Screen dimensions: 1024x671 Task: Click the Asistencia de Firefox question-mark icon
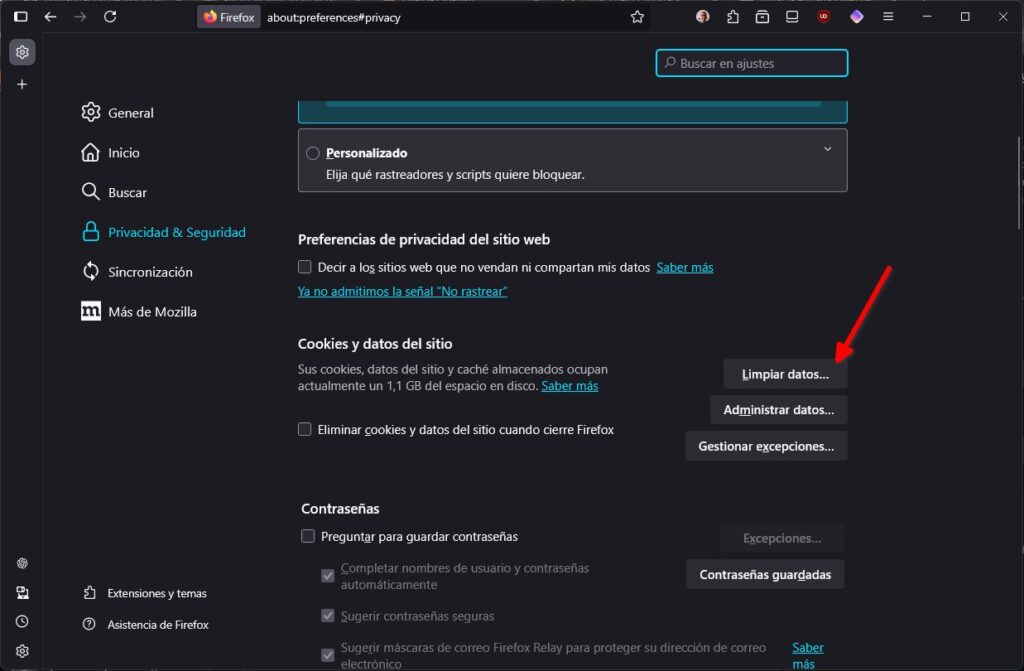point(89,624)
